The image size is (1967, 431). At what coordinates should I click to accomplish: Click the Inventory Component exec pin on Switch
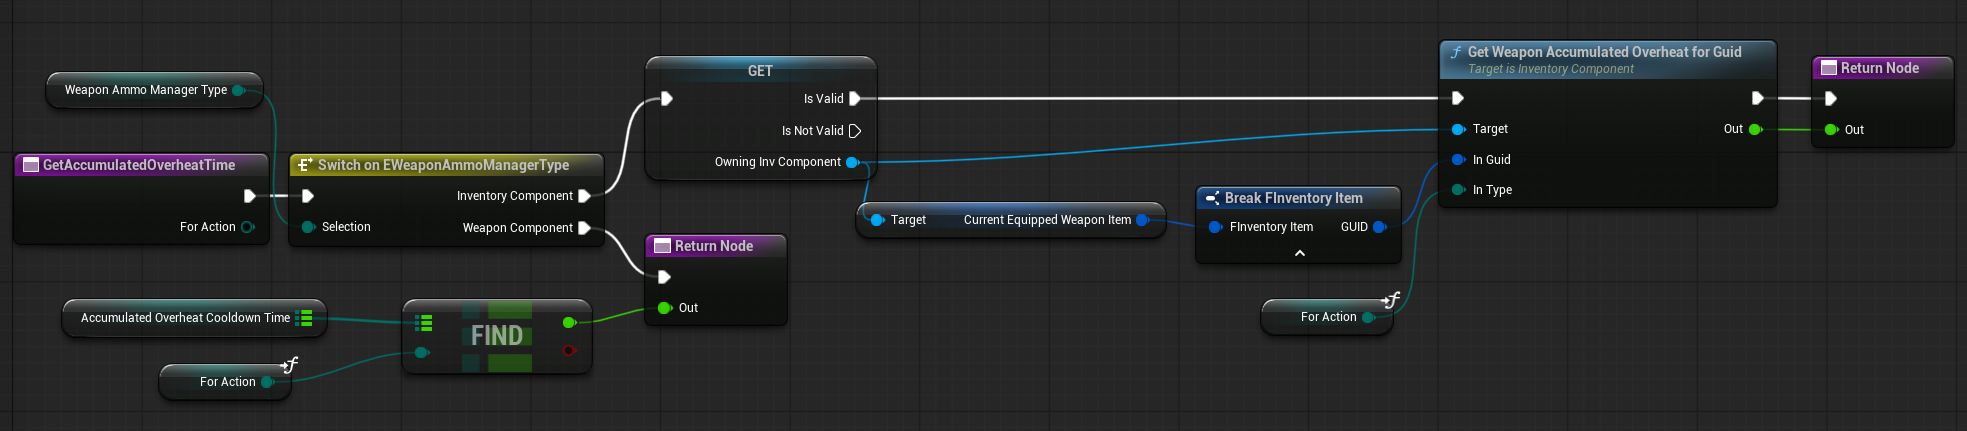click(584, 196)
